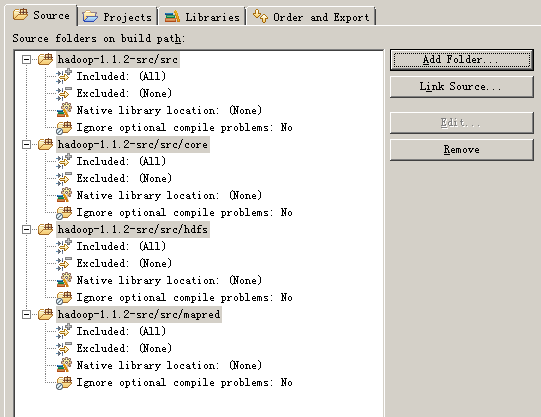Click Included filter icon under src/hdfs

[x=64, y=246]
